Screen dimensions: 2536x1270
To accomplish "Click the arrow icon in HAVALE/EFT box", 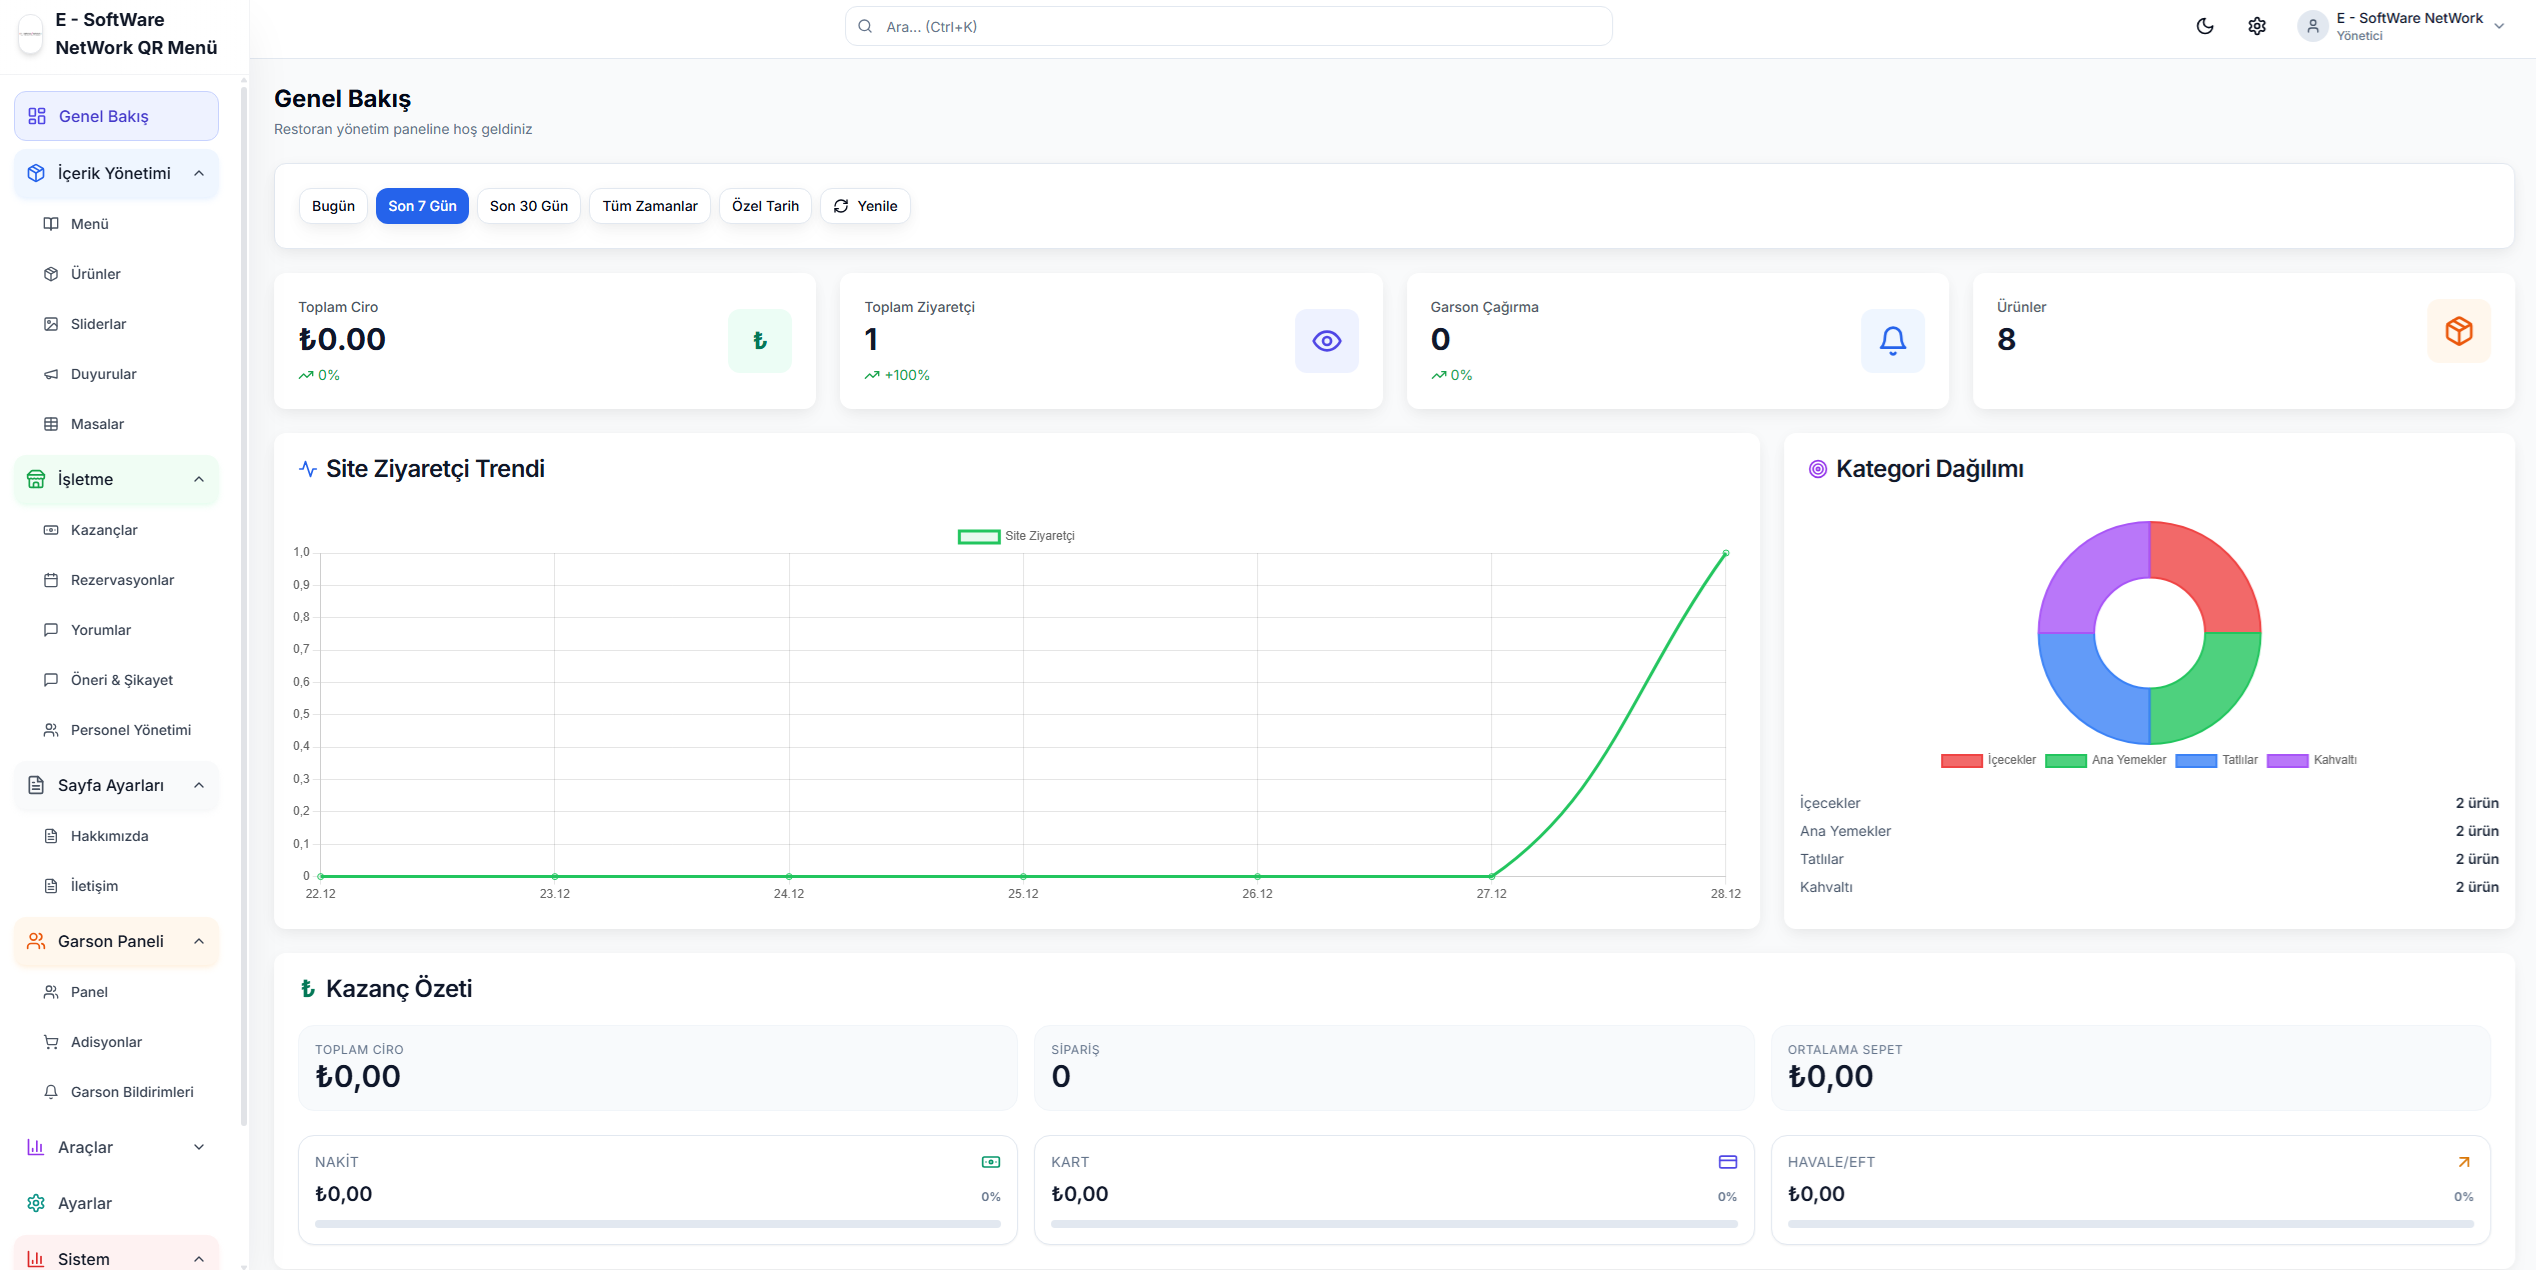I will pos(2464,1162).
